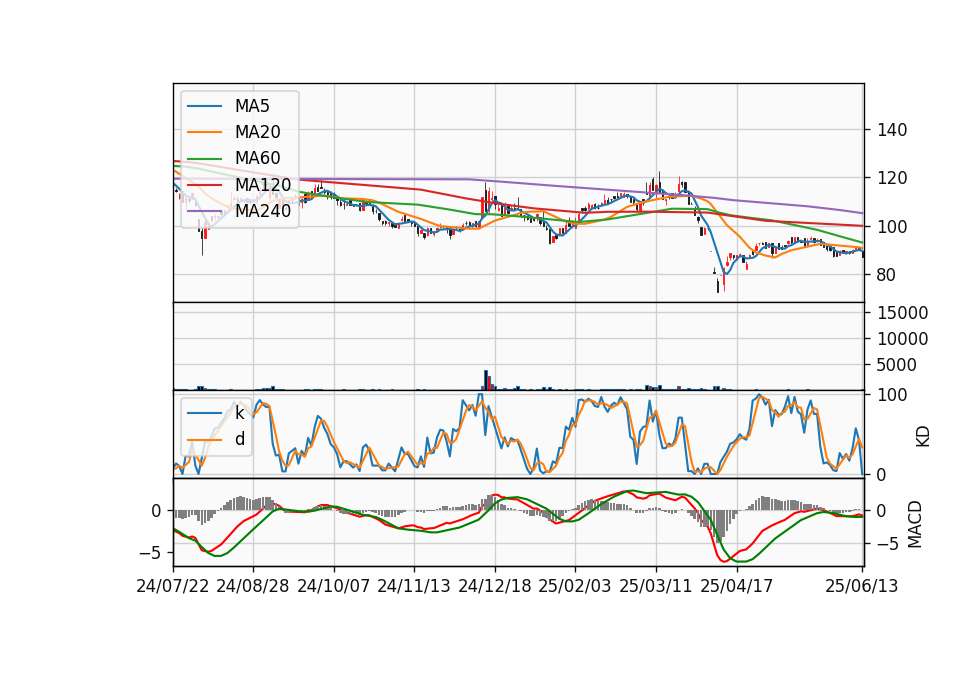Click the 25/02/03 date label
Viewport: 960px width, 690px height.
pyautogui.click(x=575, y=586)
